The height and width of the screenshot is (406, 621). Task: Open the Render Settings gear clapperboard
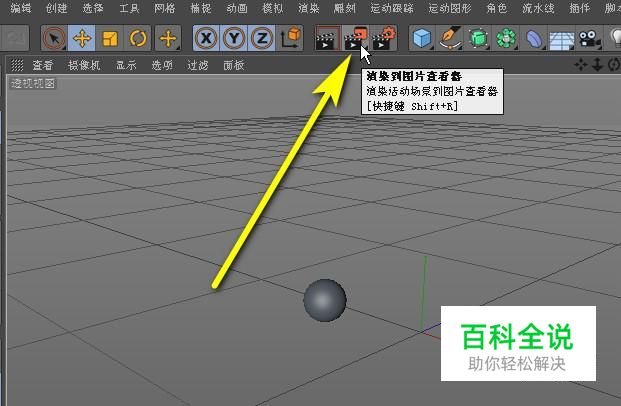383,38
